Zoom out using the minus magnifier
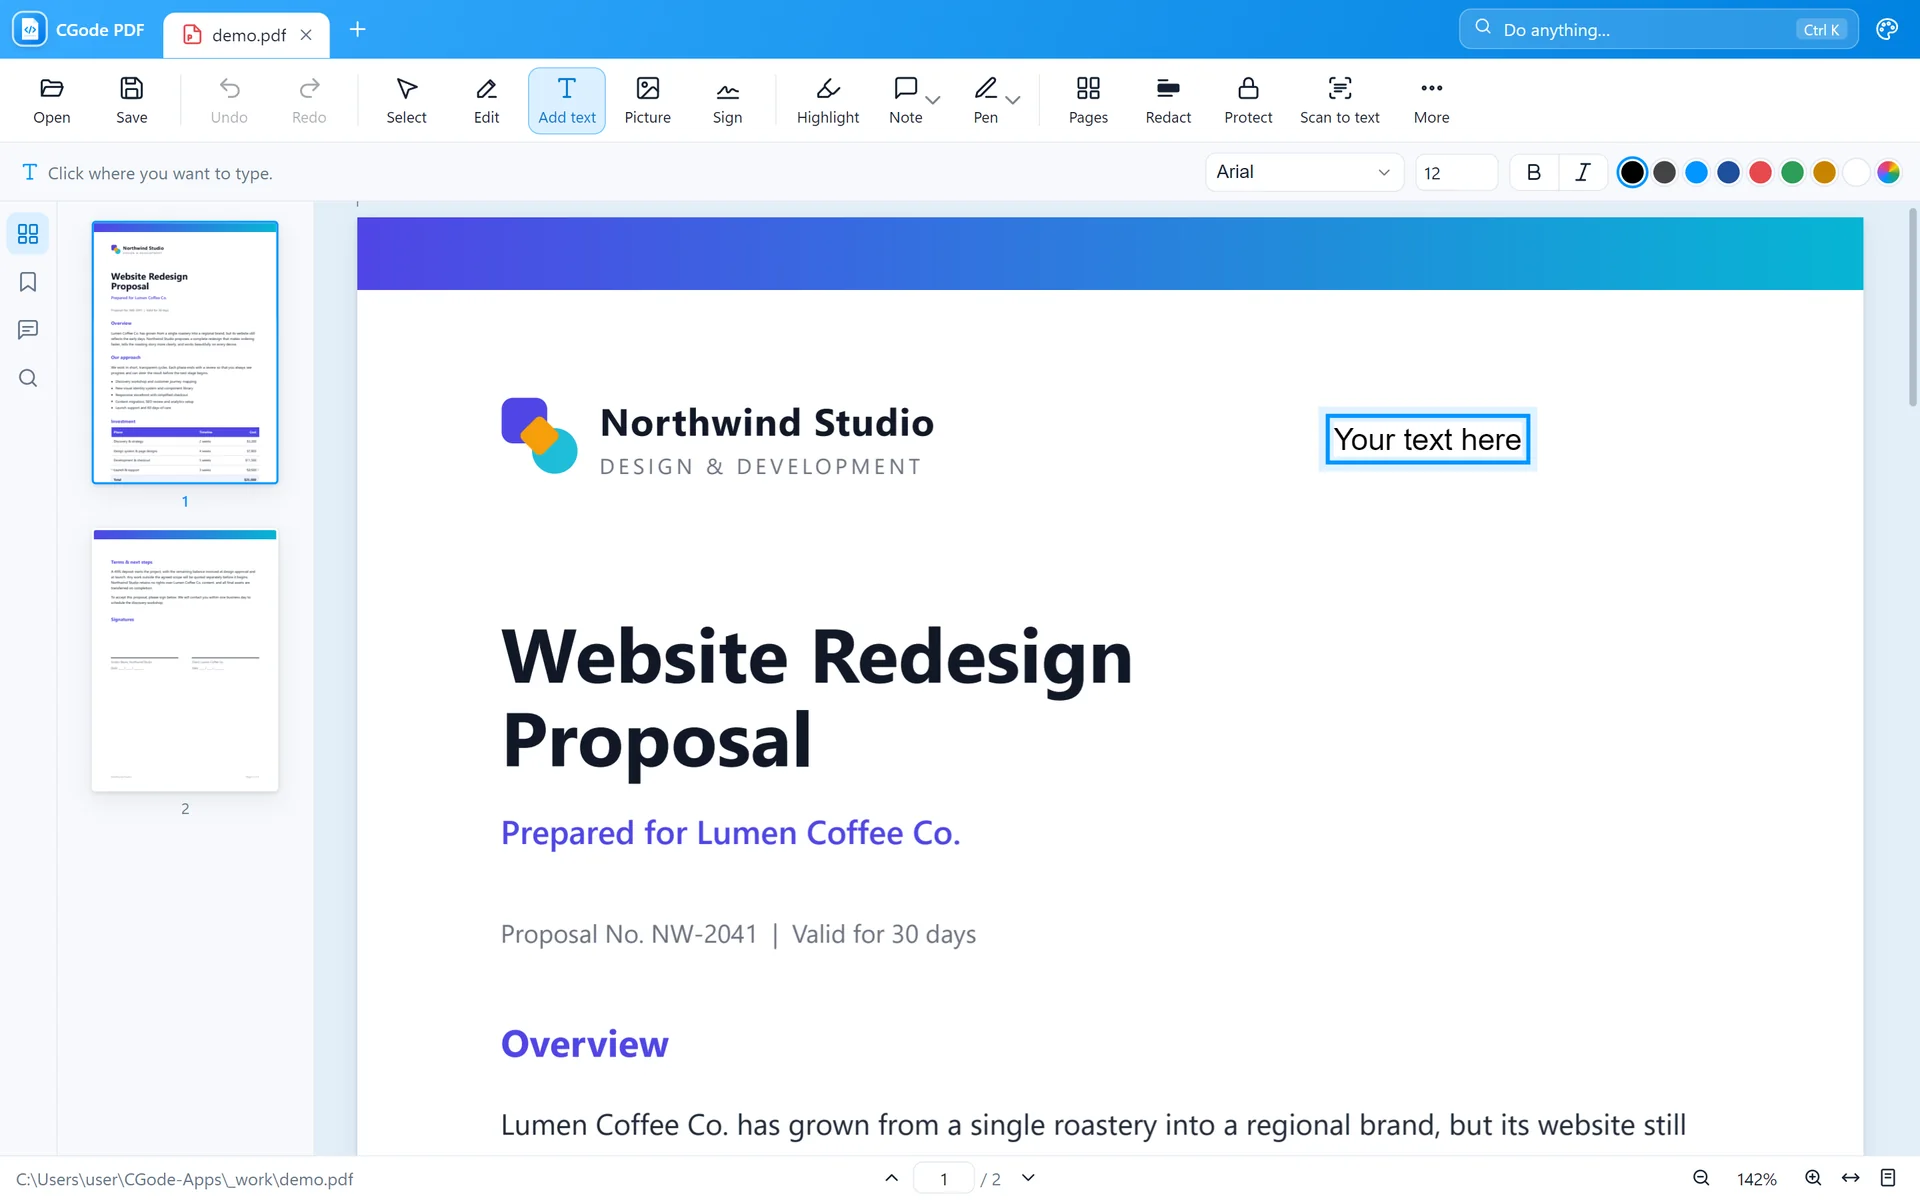 point(1701,1178)
